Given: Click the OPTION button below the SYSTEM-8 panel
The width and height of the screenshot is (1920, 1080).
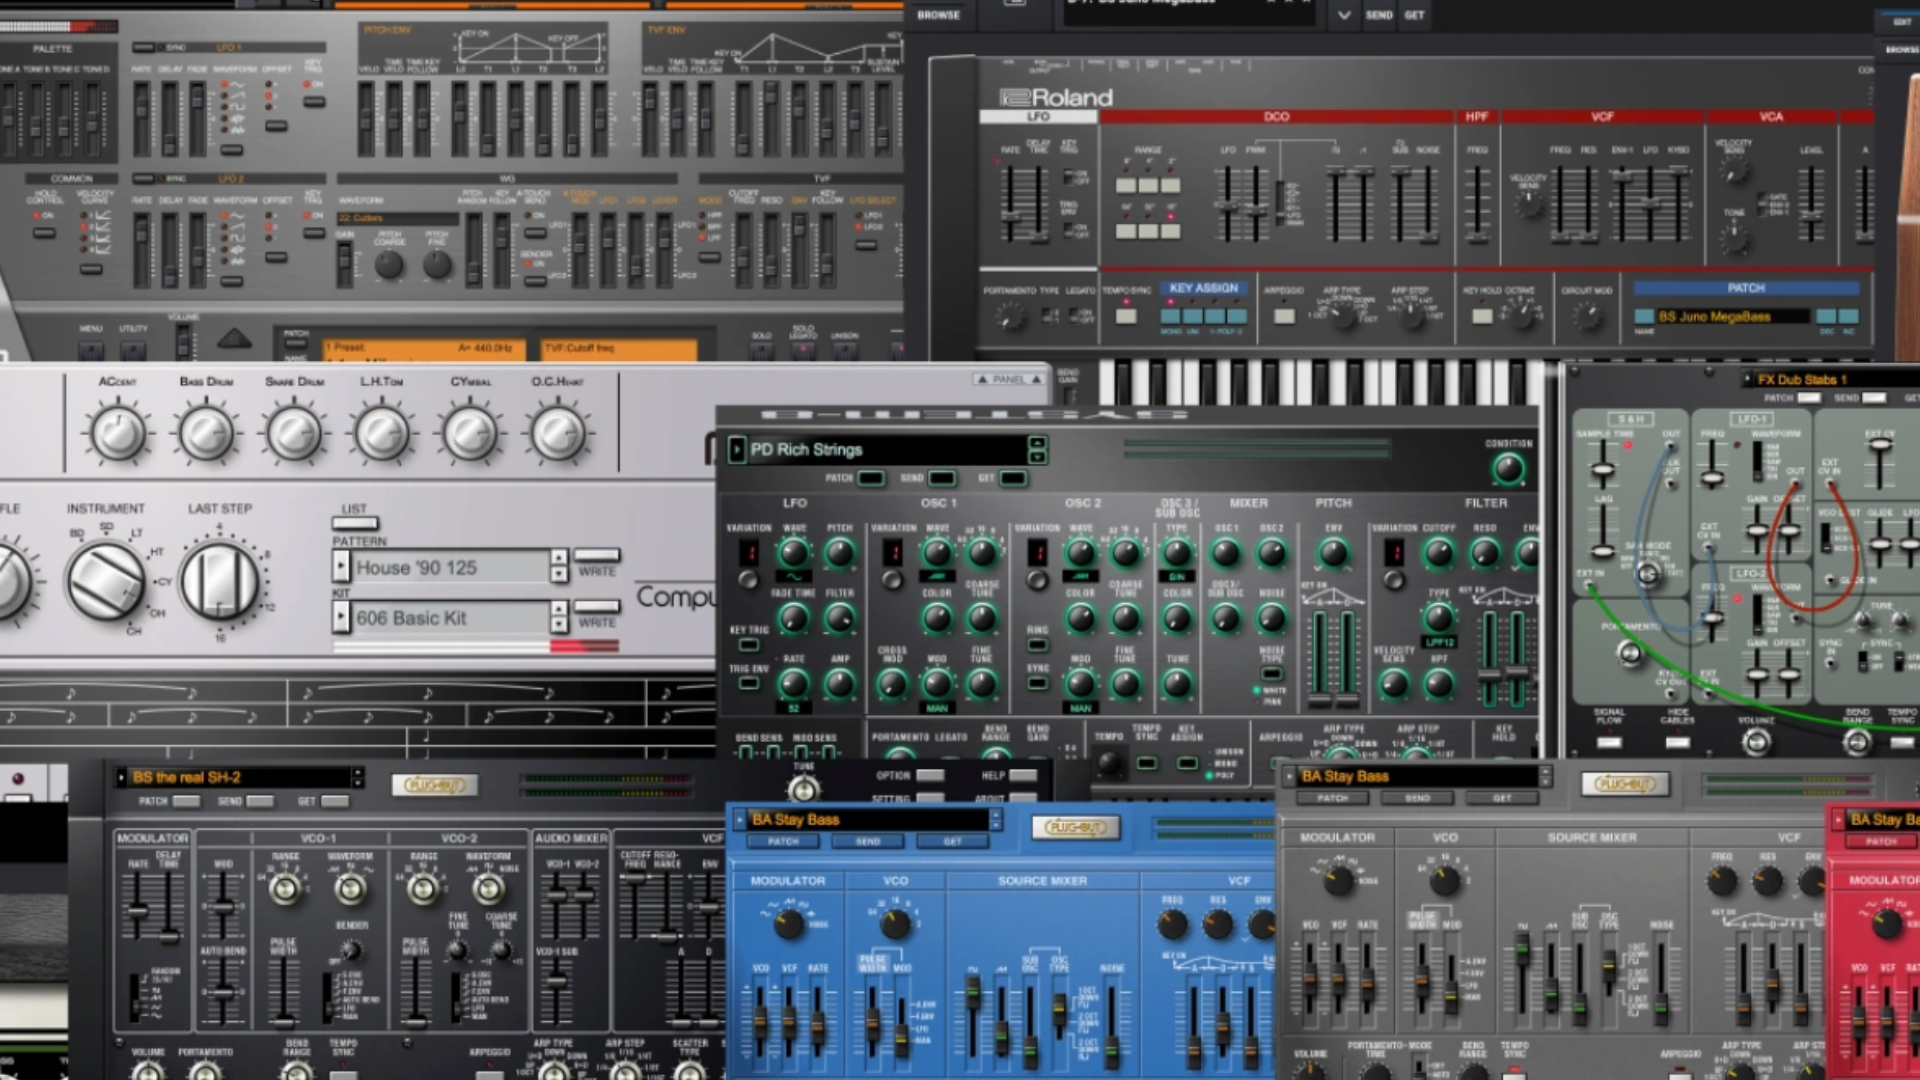Looking at the screenshot, I should coord(929,775).
